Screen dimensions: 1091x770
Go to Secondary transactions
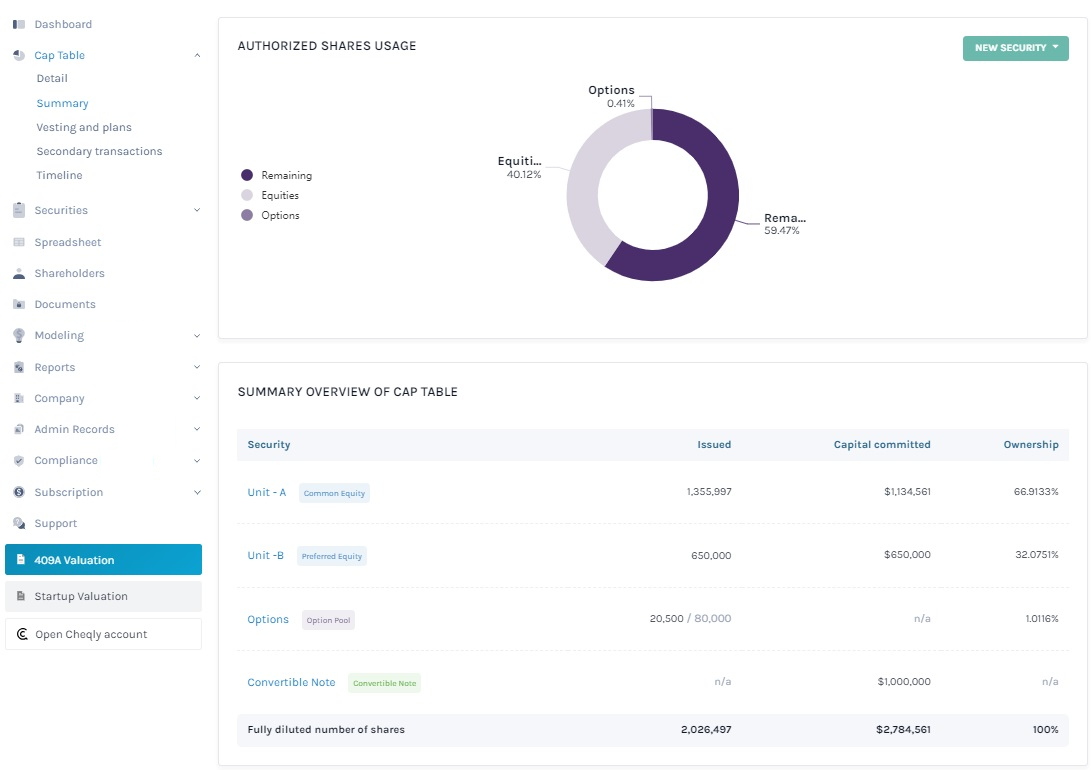[99, 151]
